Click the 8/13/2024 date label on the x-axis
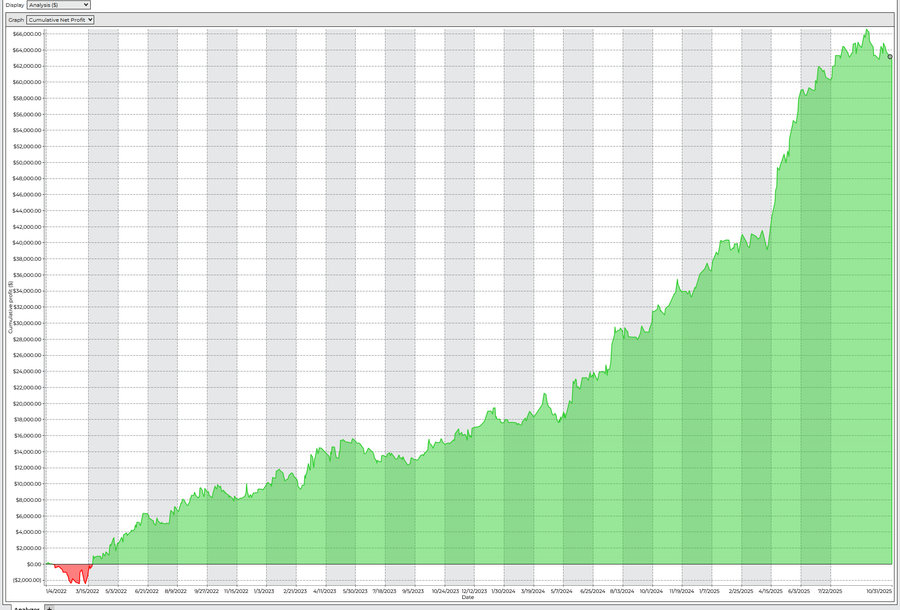This screenshot has height=610, width=900. [x=621, y=590]
